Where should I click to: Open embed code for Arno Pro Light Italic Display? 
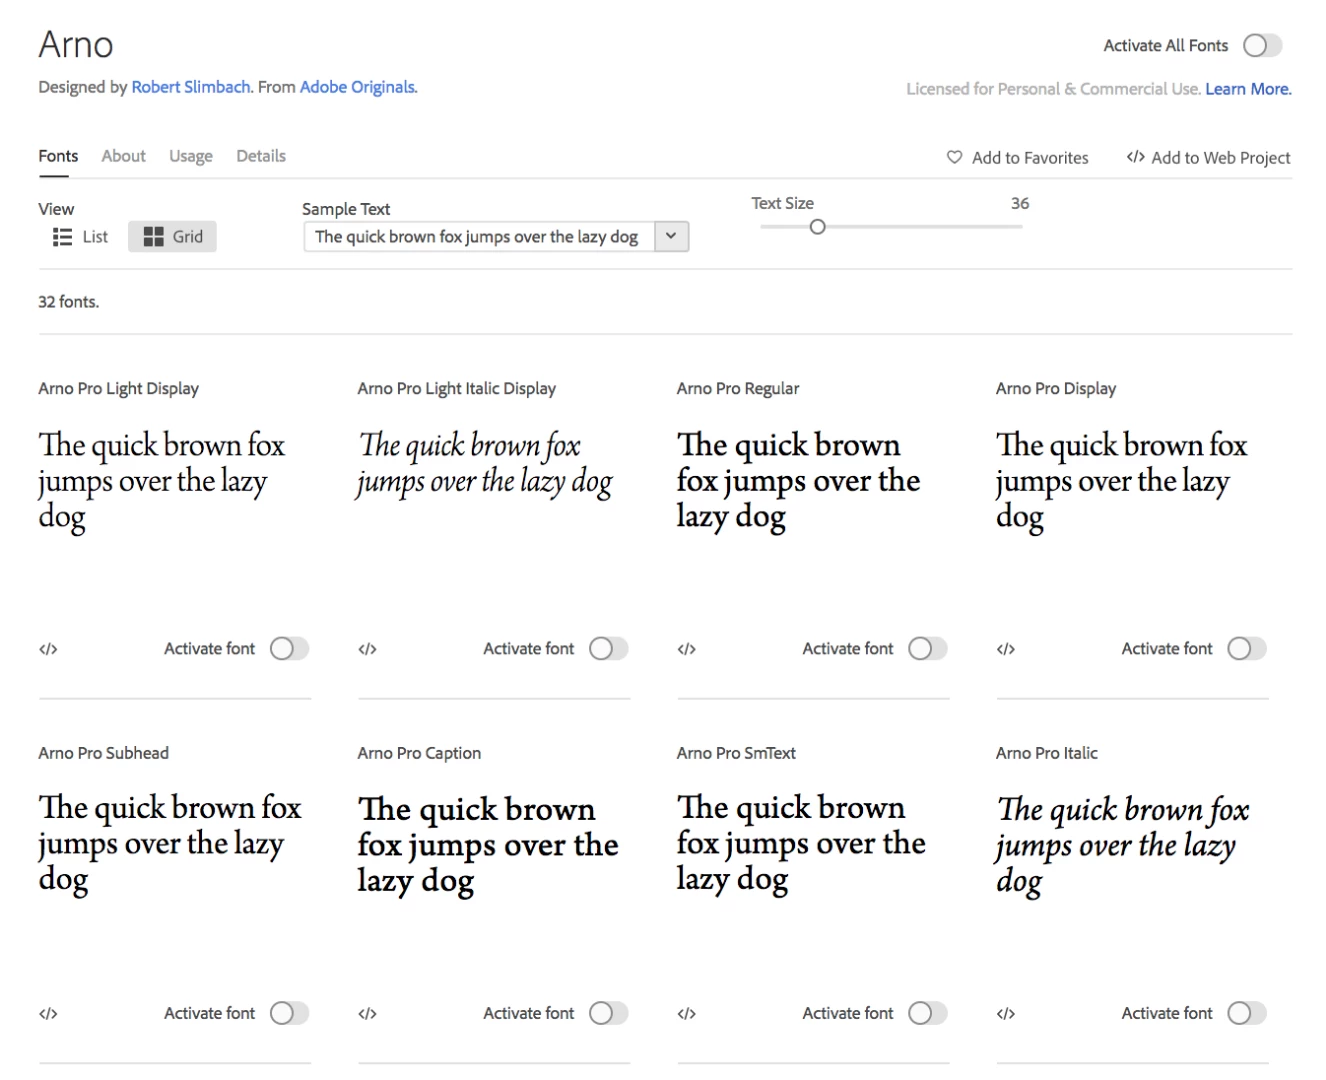coord(367,649)
